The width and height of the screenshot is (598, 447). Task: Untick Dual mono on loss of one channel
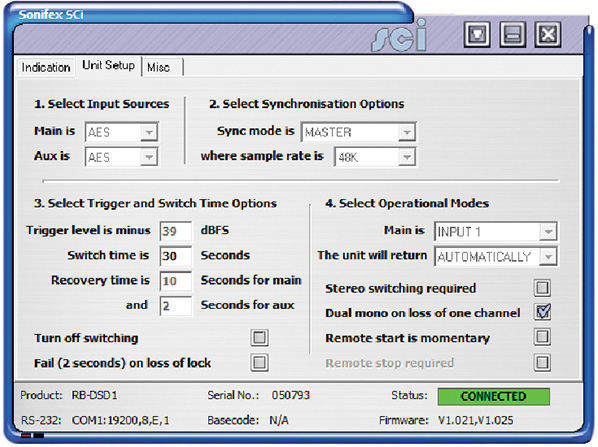point(542,312)
